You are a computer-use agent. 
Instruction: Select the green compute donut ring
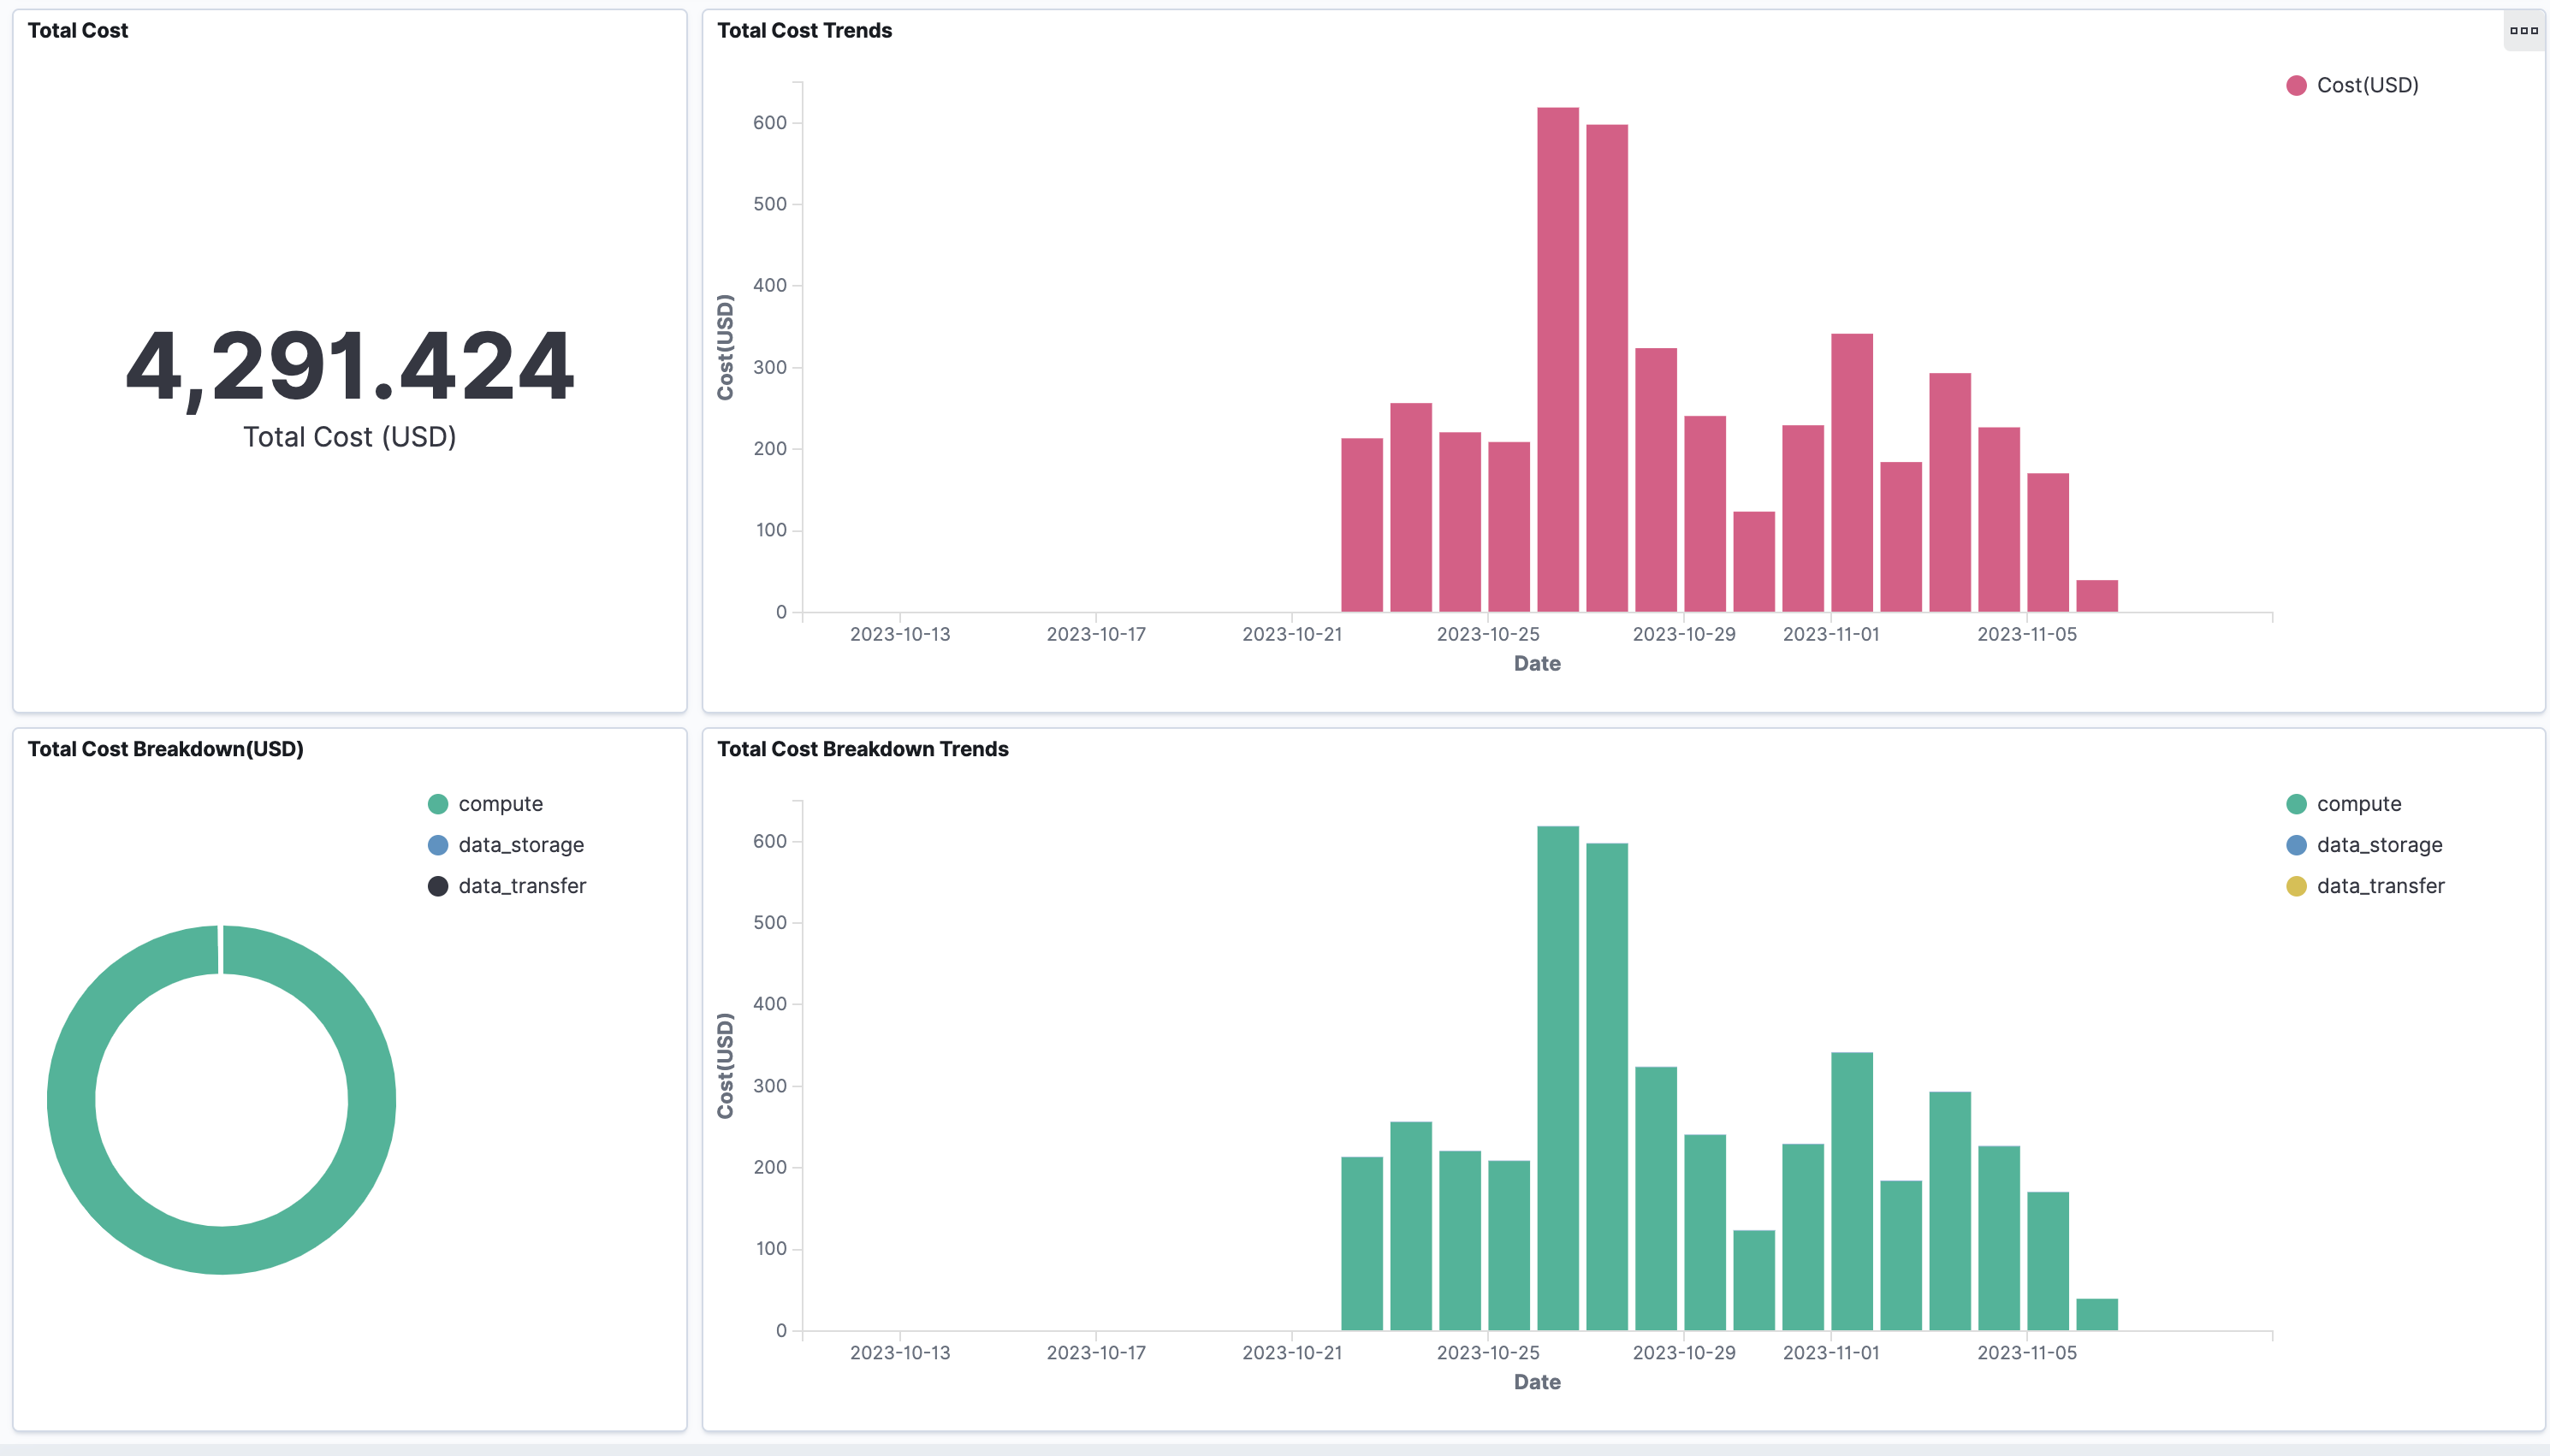coord(72,1100)
